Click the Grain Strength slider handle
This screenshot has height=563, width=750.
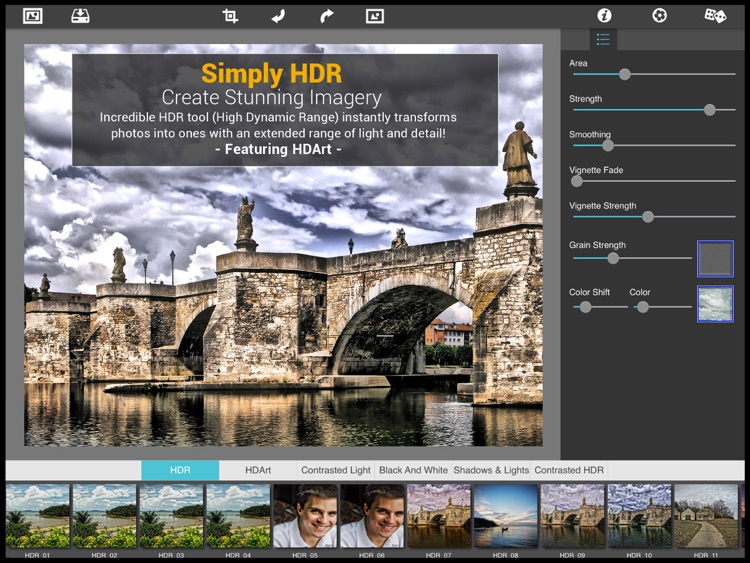[613, 258]
